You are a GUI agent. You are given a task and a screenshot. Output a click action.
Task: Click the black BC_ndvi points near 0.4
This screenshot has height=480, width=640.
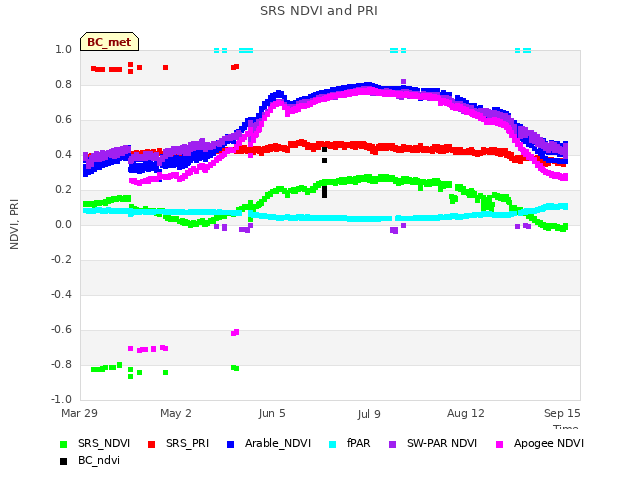(x=324, y=155)
